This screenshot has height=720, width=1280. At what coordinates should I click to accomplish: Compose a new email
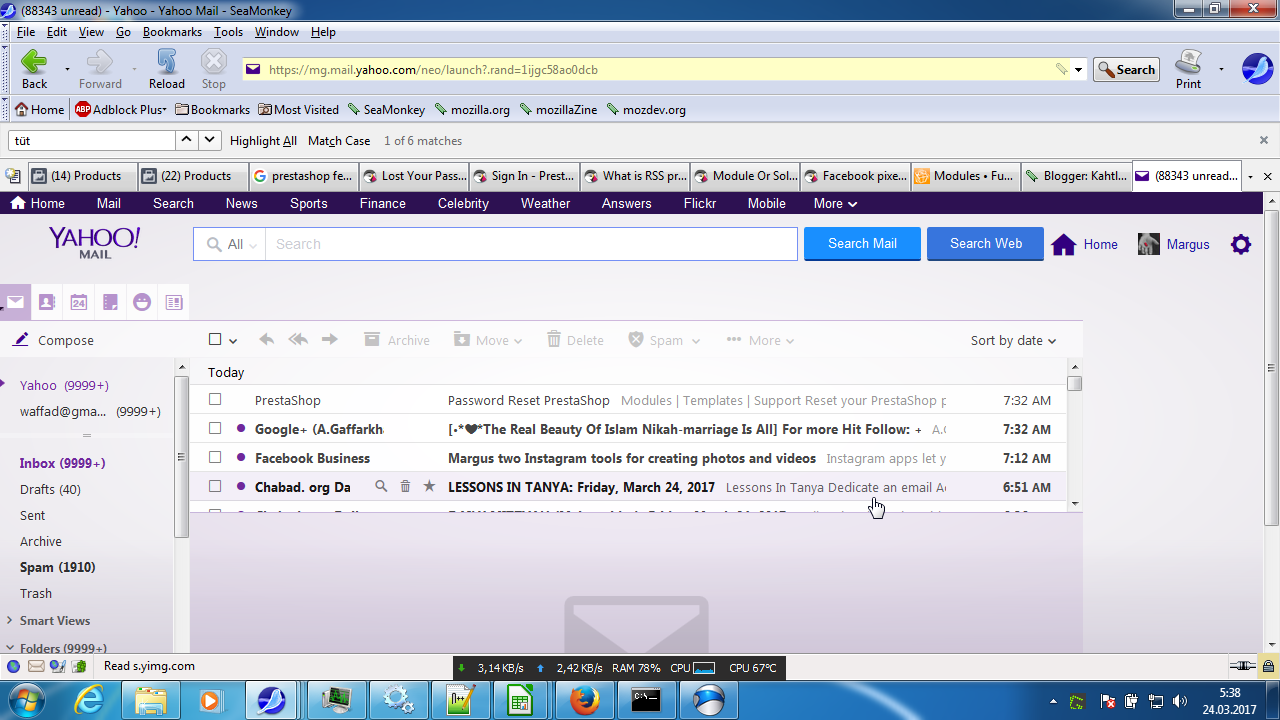[54, 340]
